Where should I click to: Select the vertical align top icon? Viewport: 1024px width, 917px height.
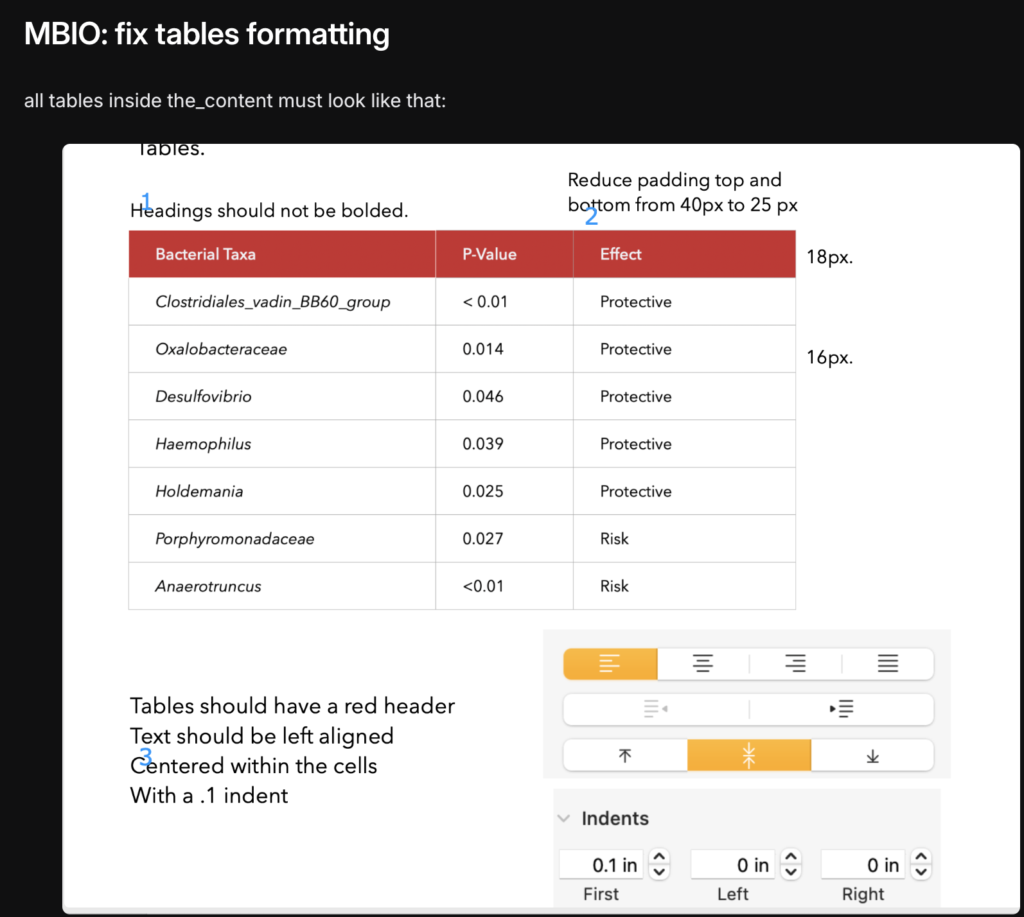point(625,756)
